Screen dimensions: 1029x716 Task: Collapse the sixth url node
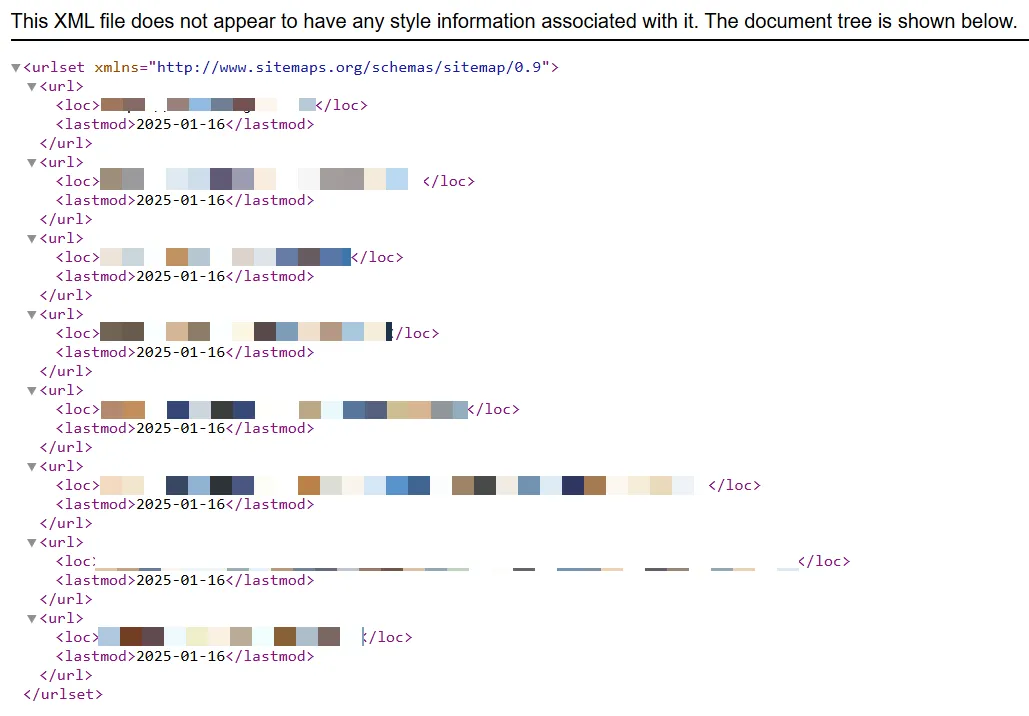point(32,467)
